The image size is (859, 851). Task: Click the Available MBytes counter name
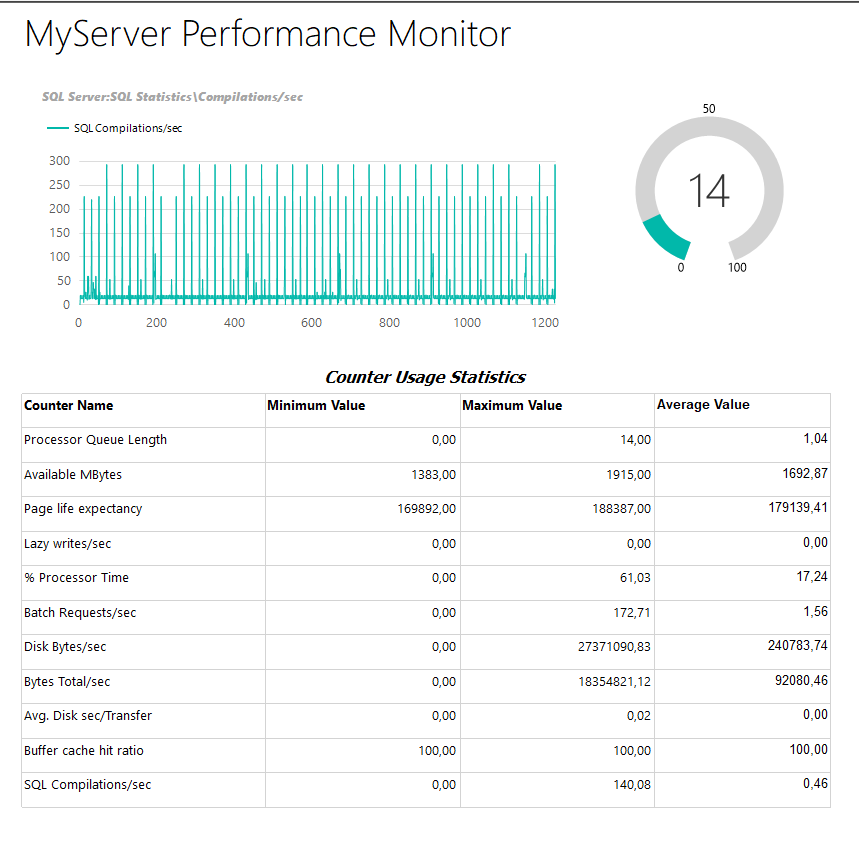73,474
